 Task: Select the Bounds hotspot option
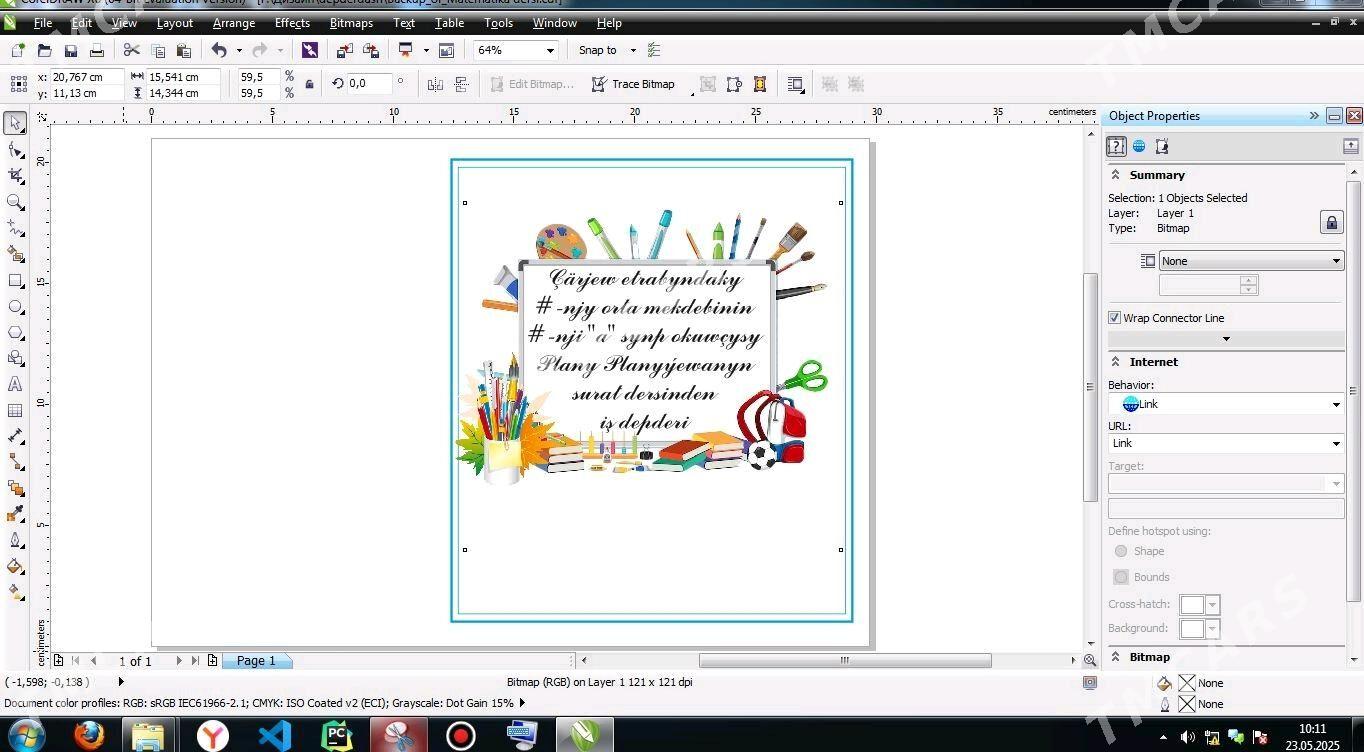point(1121,577)
